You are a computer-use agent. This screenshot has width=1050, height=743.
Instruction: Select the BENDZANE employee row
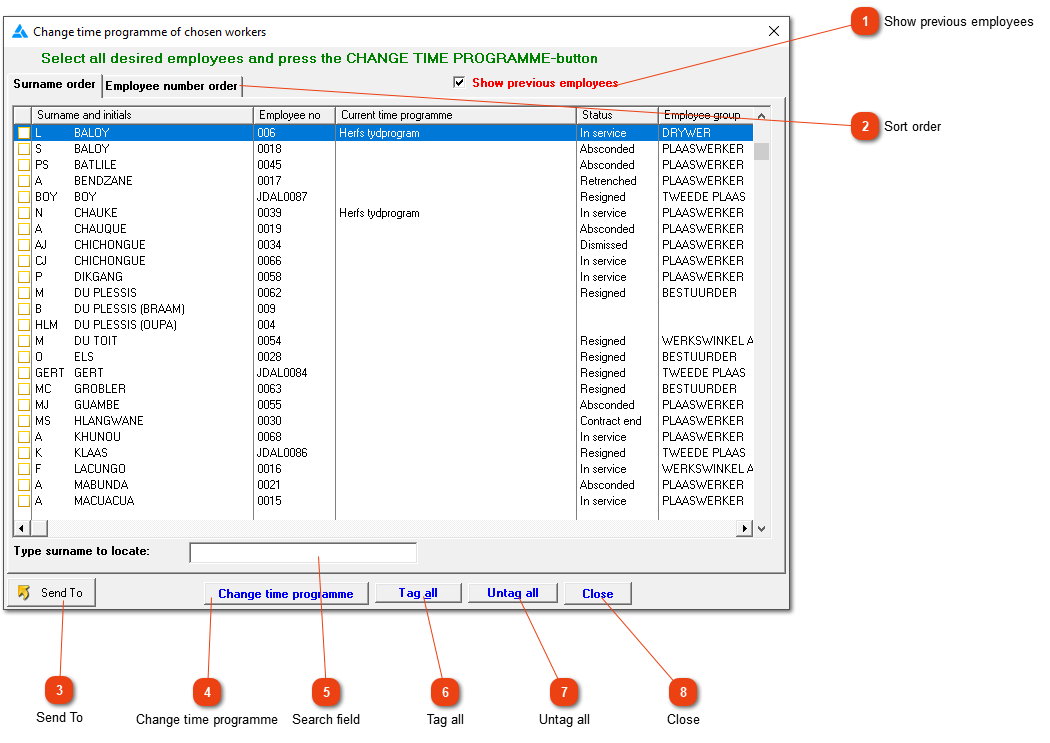point(383,181)
